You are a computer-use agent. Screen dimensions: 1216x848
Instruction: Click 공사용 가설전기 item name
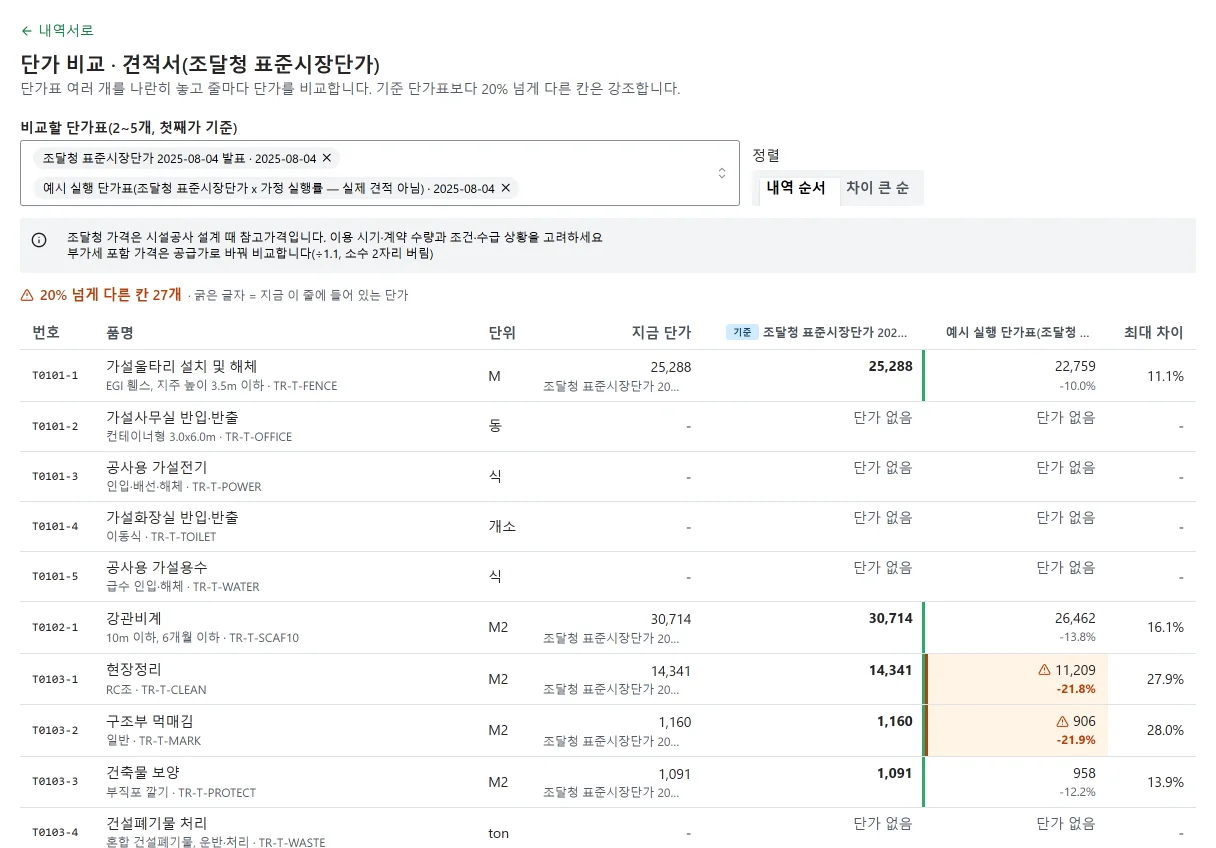[x=156, y=467]
